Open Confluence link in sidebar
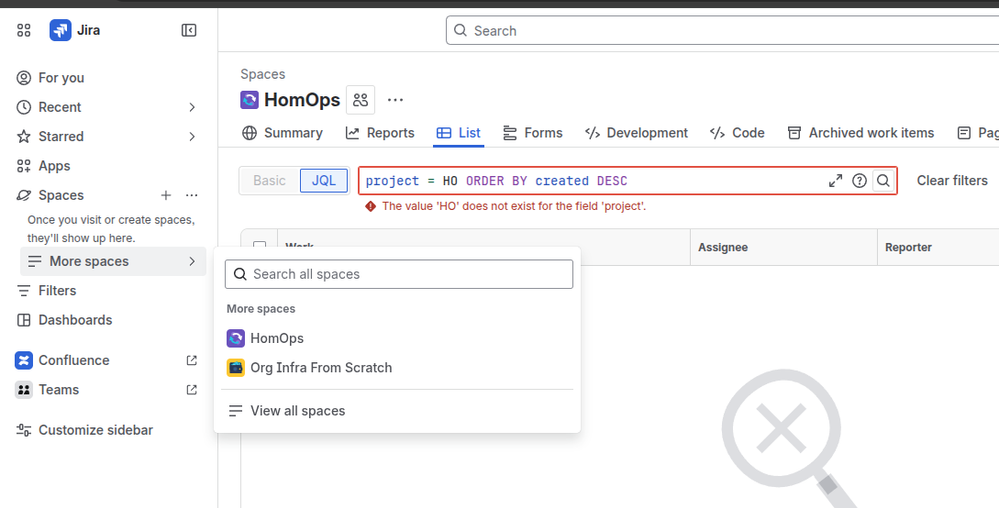 (74, 360)
